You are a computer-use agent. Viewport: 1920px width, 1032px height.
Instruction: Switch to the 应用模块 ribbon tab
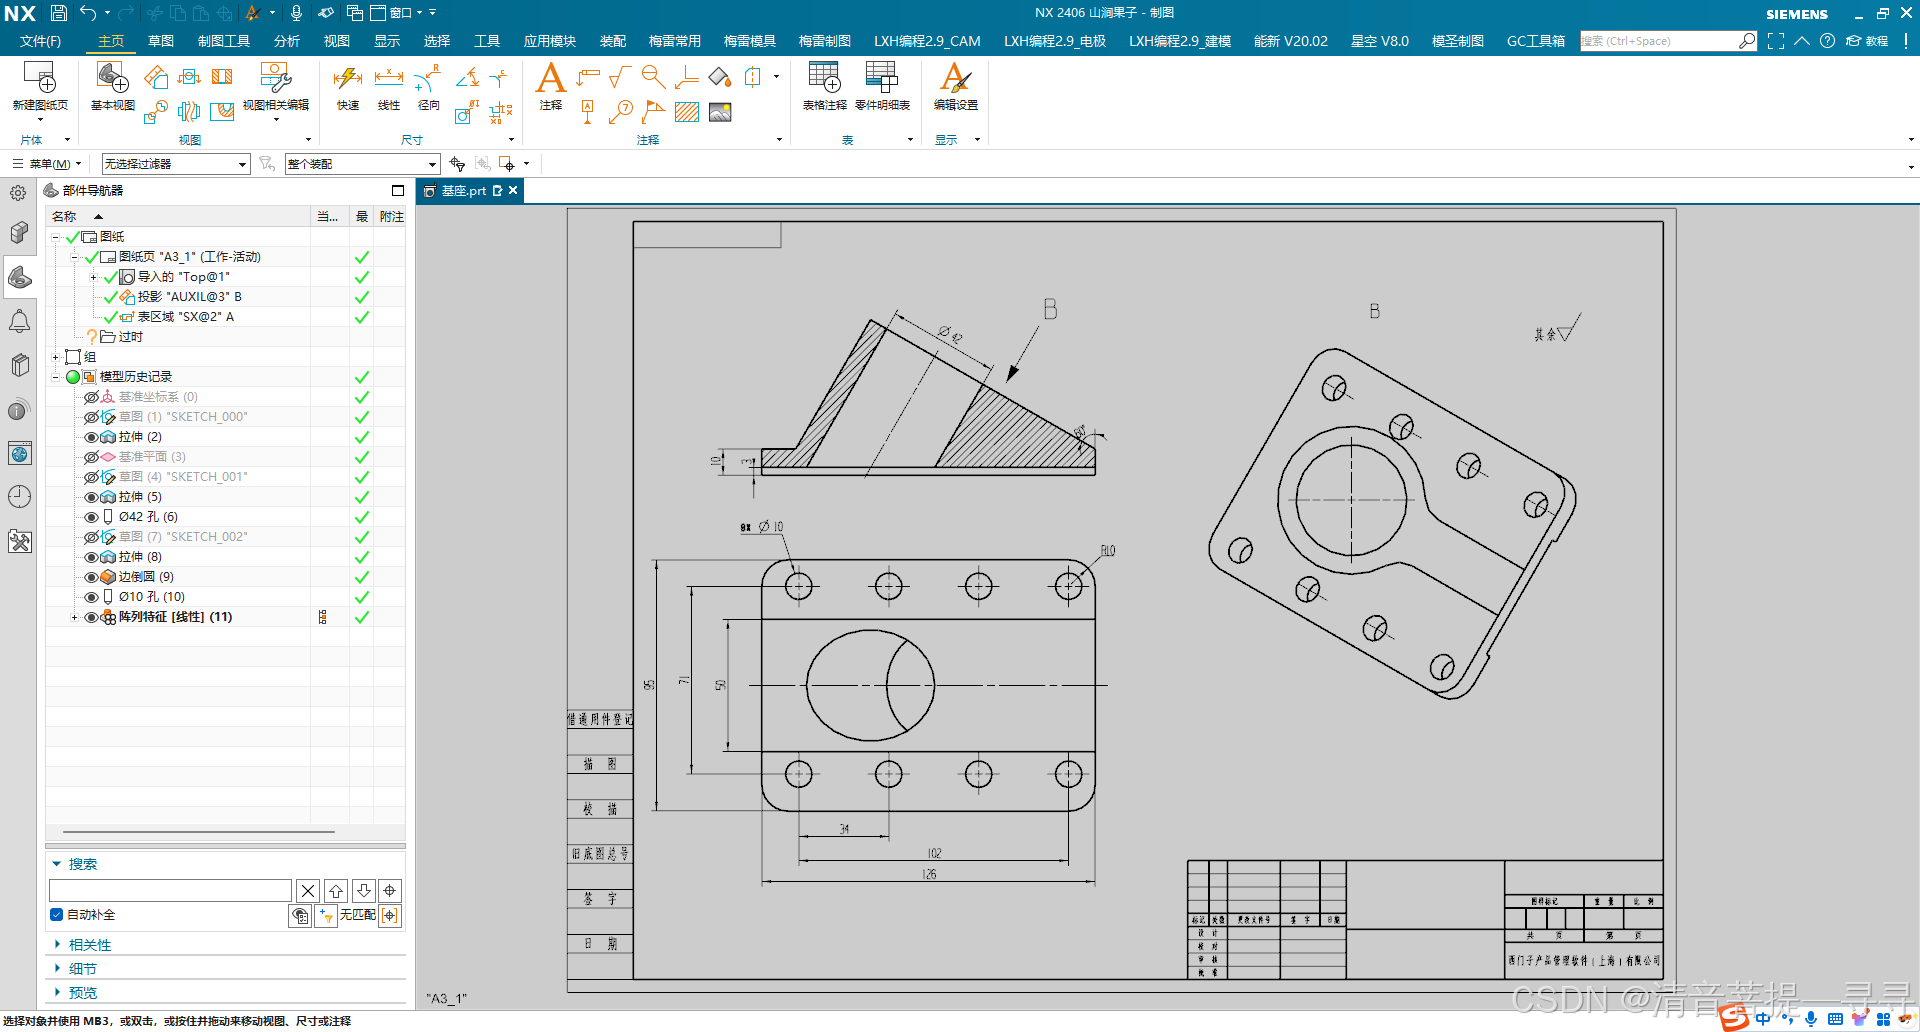coord(550,41)
